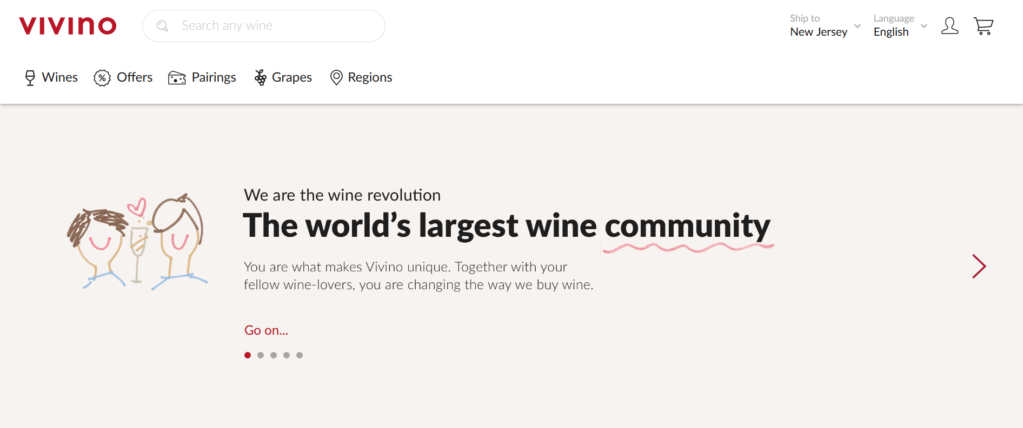Expand the Language English dropdown
1023x428 pixels.
900,25
